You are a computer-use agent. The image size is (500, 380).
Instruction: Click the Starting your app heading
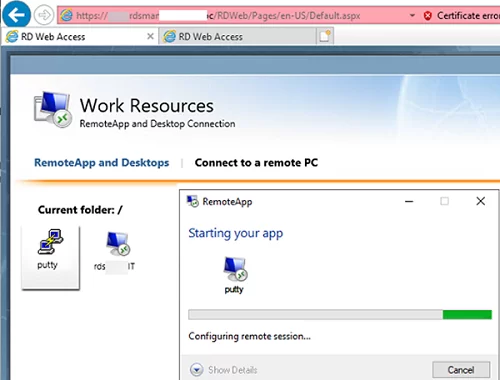click(236, 233)
